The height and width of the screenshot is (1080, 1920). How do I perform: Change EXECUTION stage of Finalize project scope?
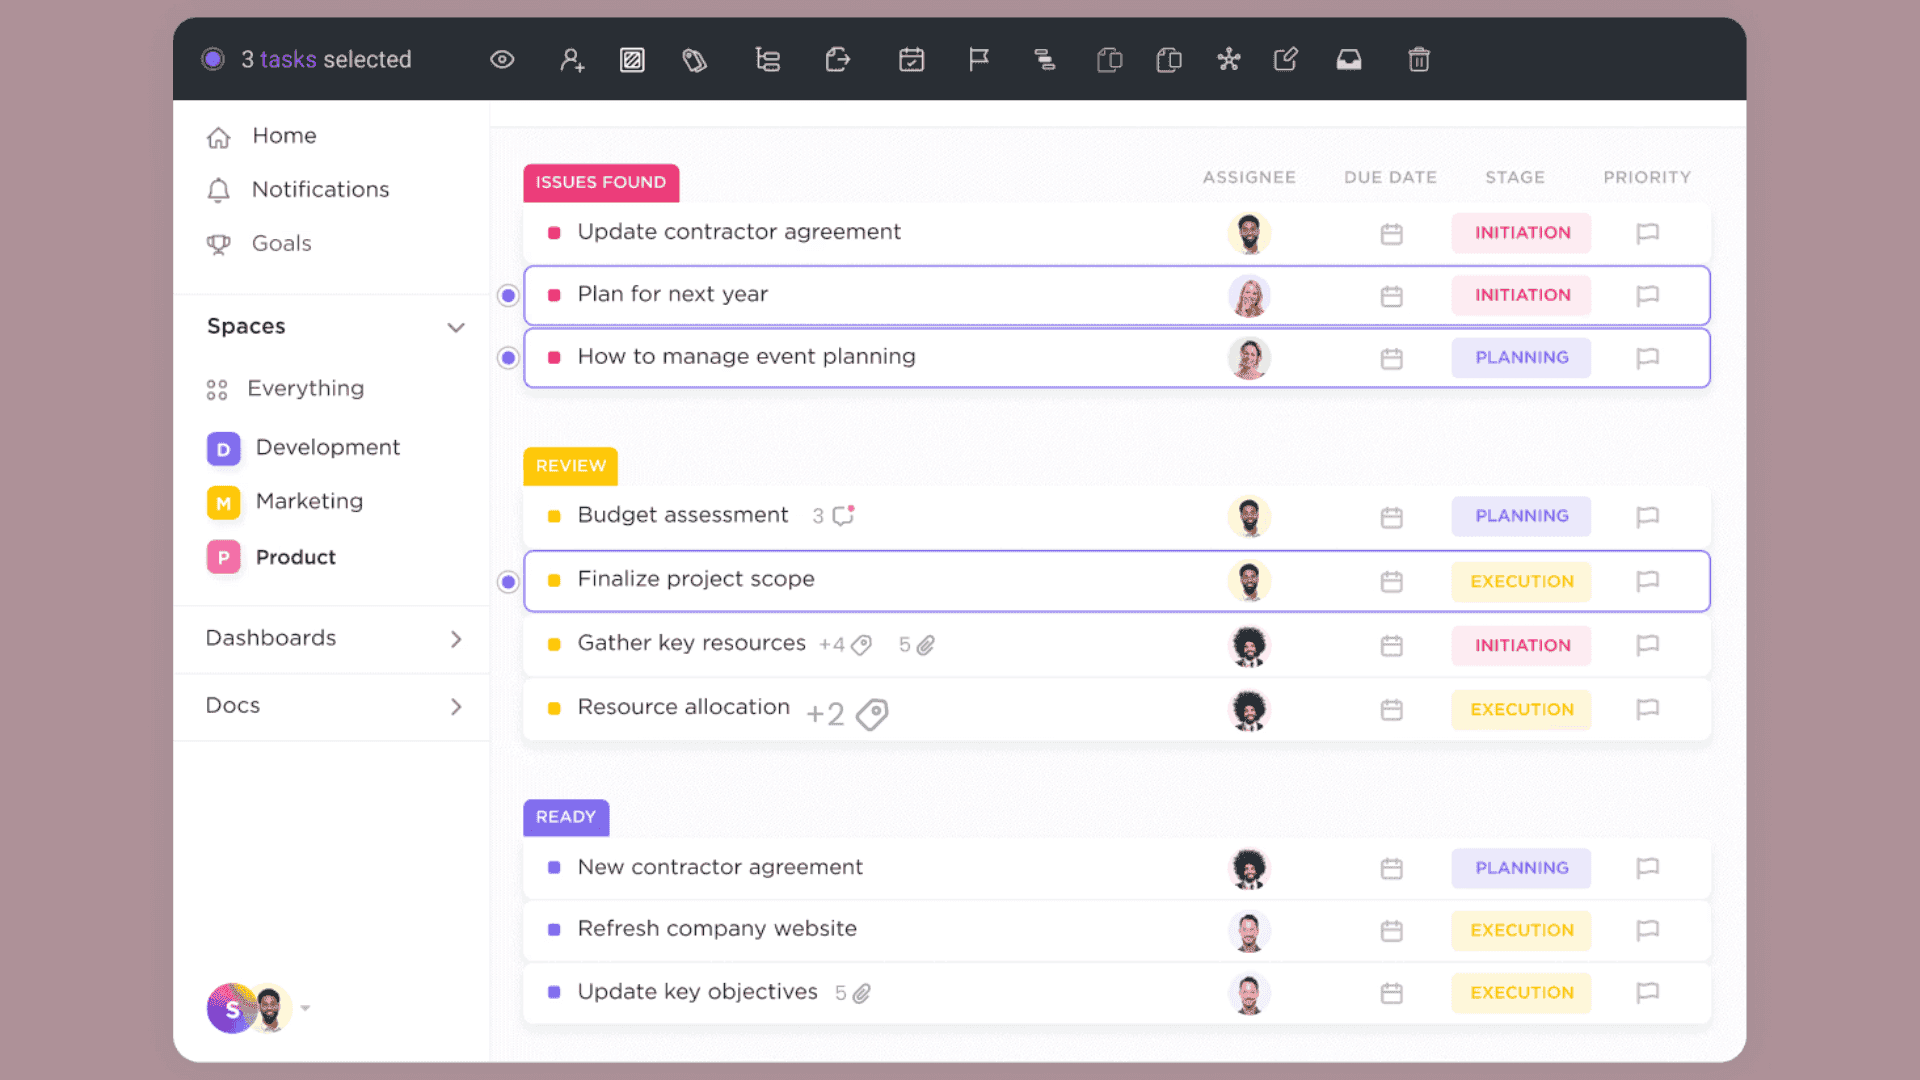click(1521, 581)
